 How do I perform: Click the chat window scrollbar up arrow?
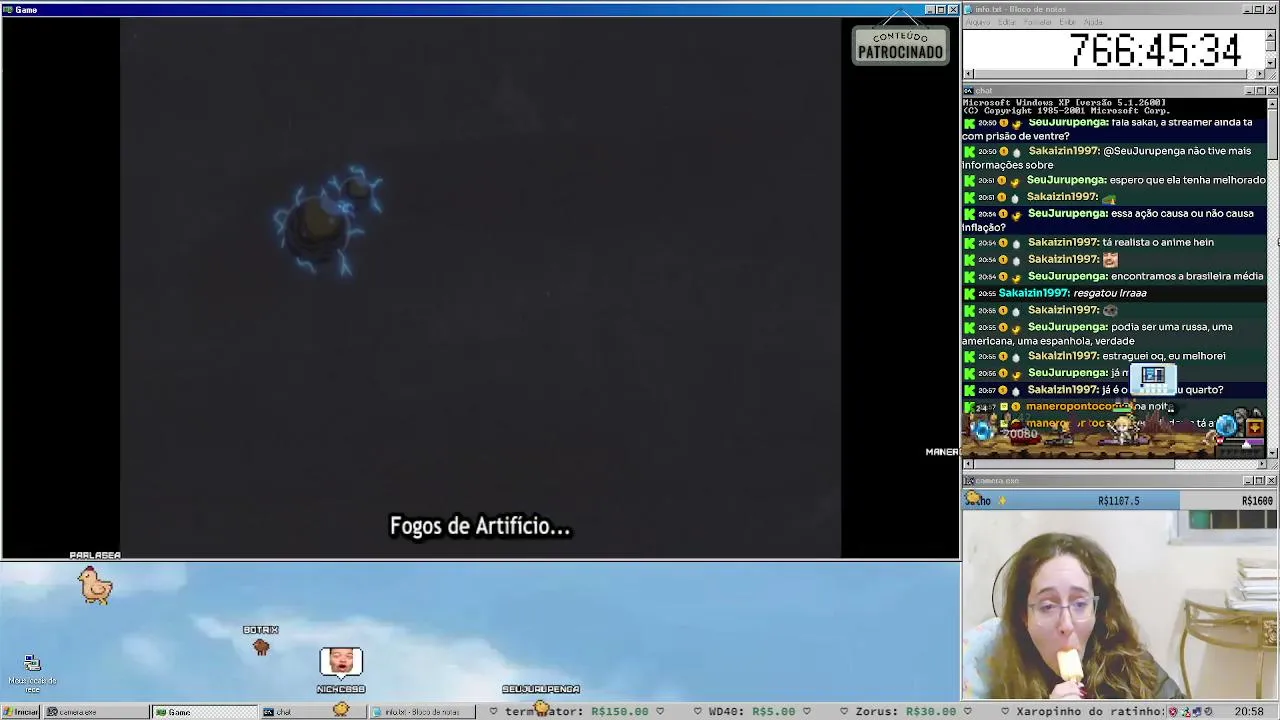point(1272,103)
